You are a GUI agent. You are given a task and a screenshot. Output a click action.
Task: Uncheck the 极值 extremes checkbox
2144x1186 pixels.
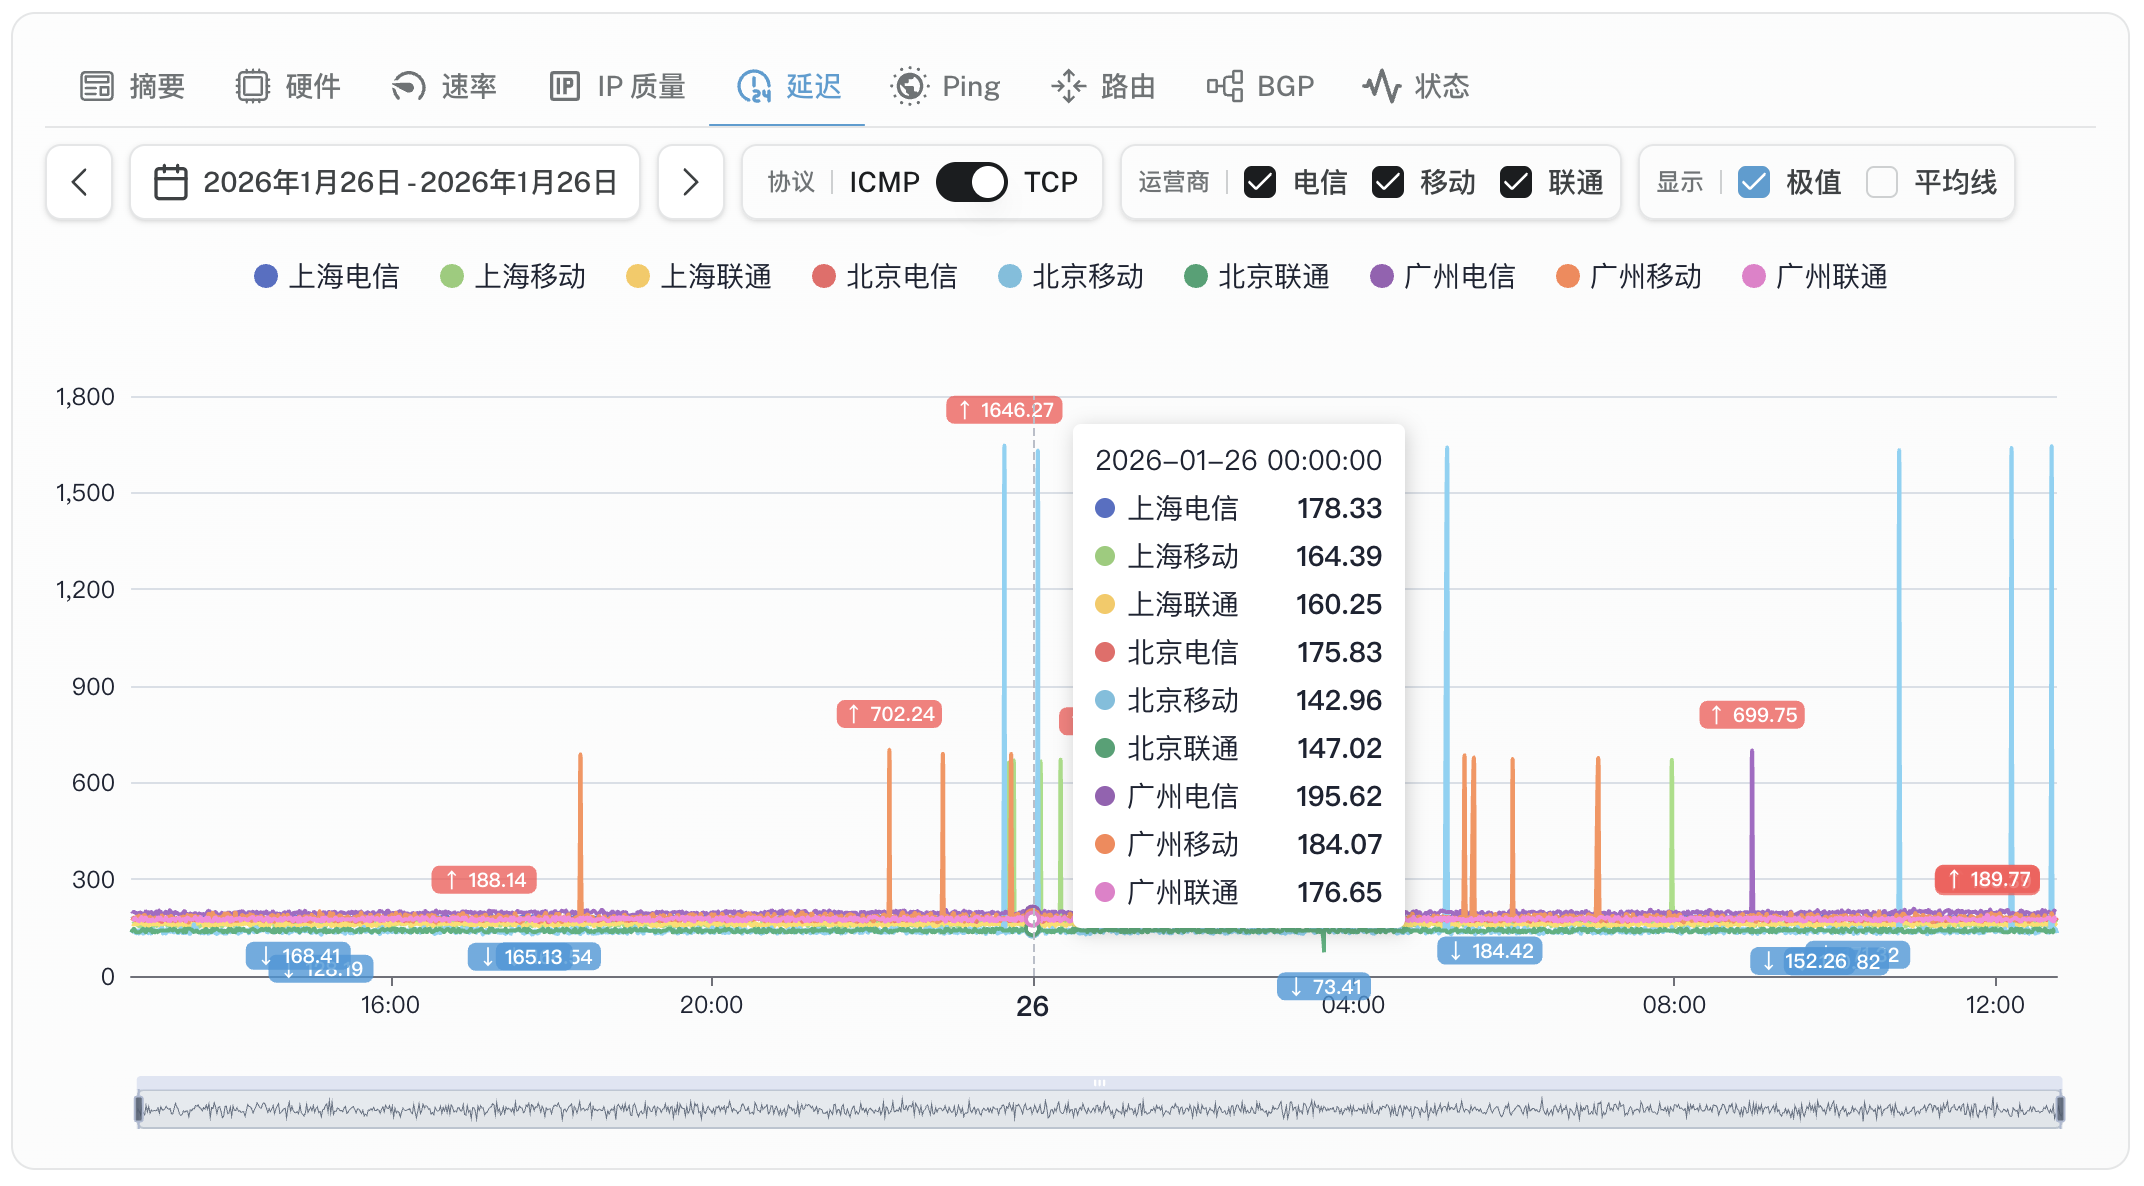[1753, 182]
